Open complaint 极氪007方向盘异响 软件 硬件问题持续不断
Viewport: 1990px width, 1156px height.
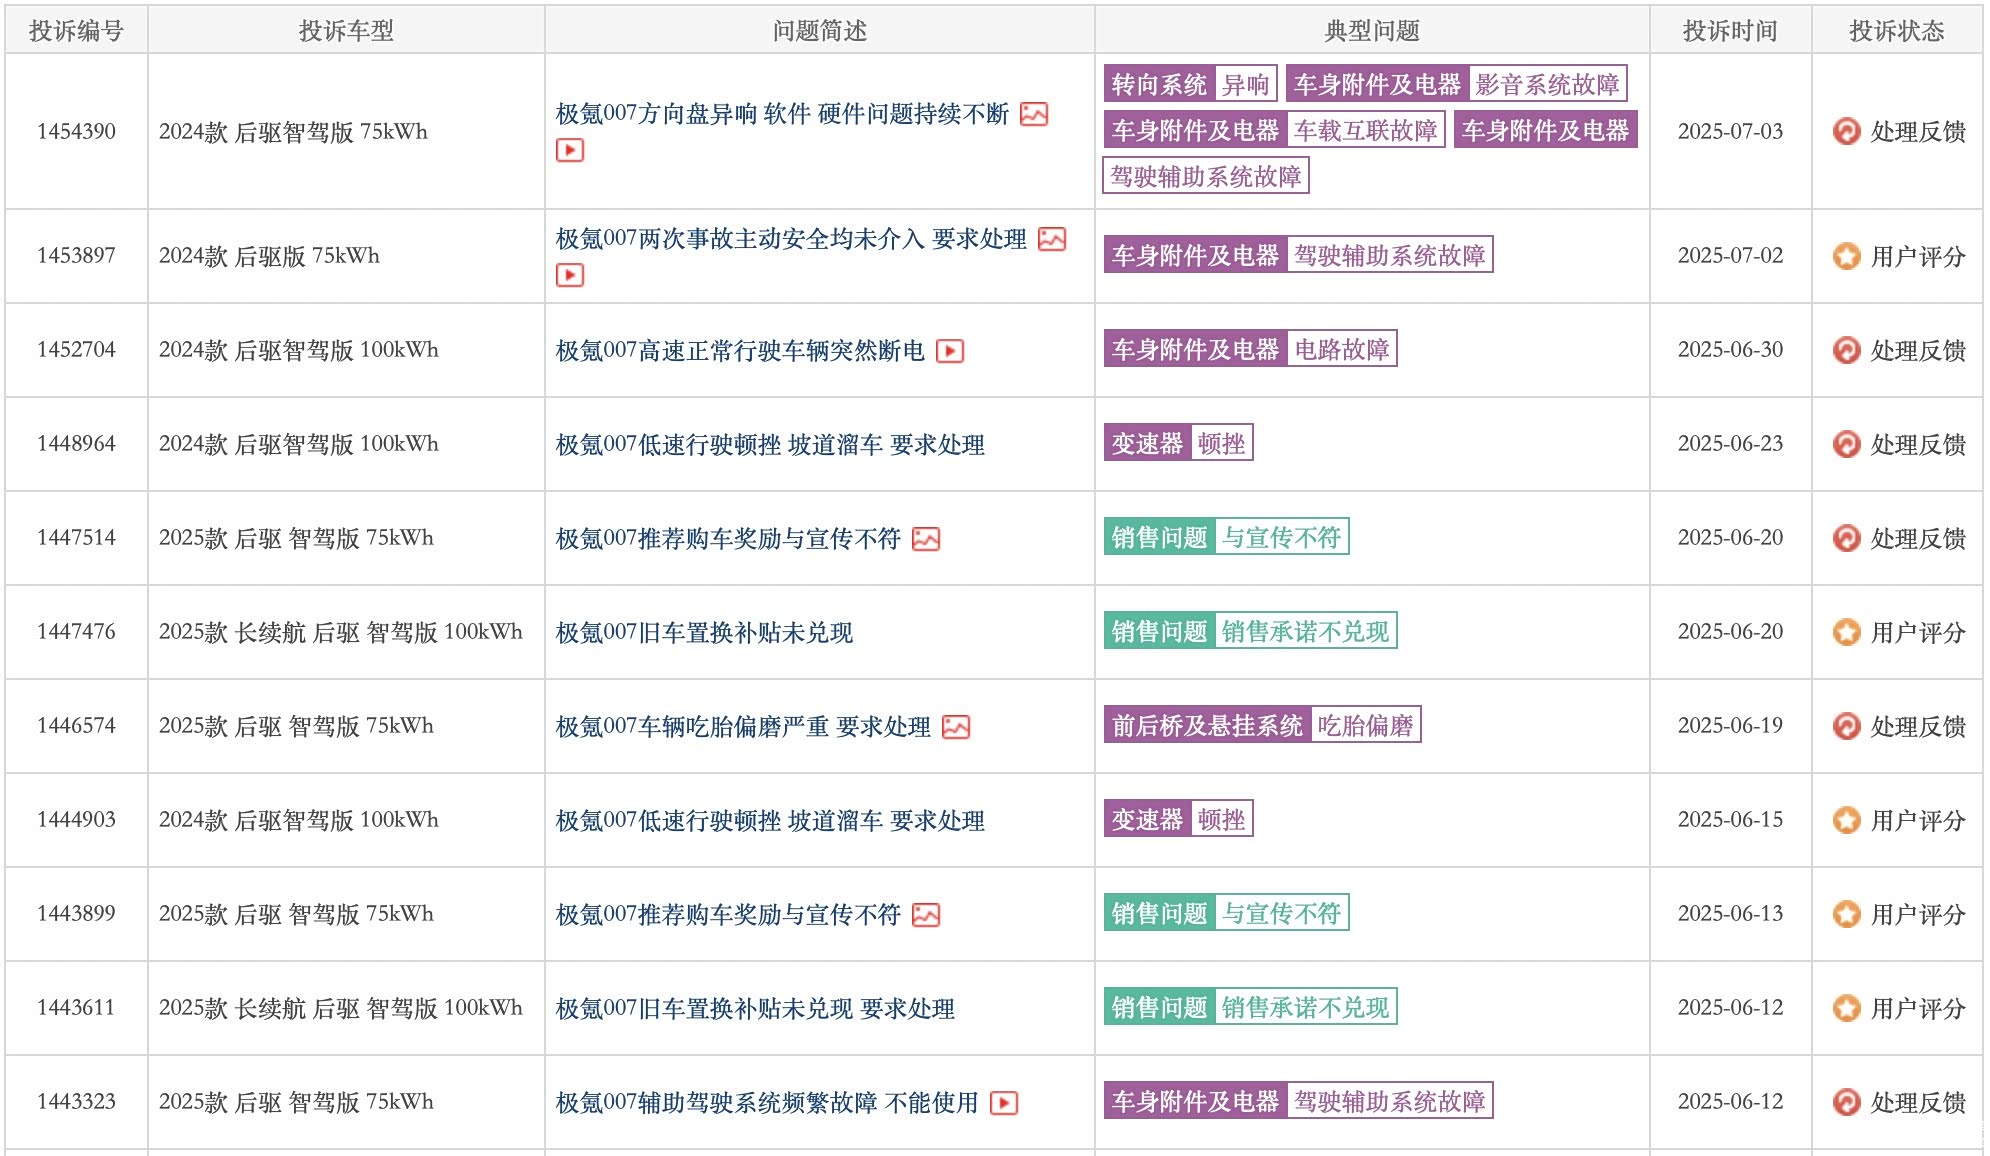782,114
